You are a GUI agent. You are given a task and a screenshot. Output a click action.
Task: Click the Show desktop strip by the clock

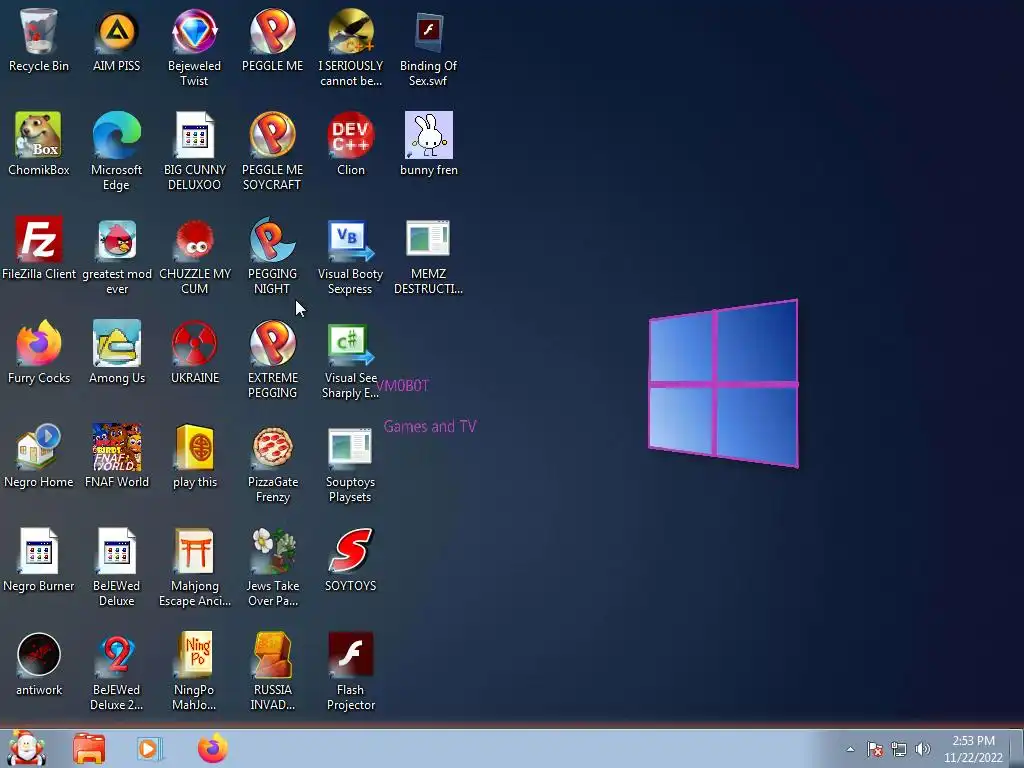tap(1017, 748)
